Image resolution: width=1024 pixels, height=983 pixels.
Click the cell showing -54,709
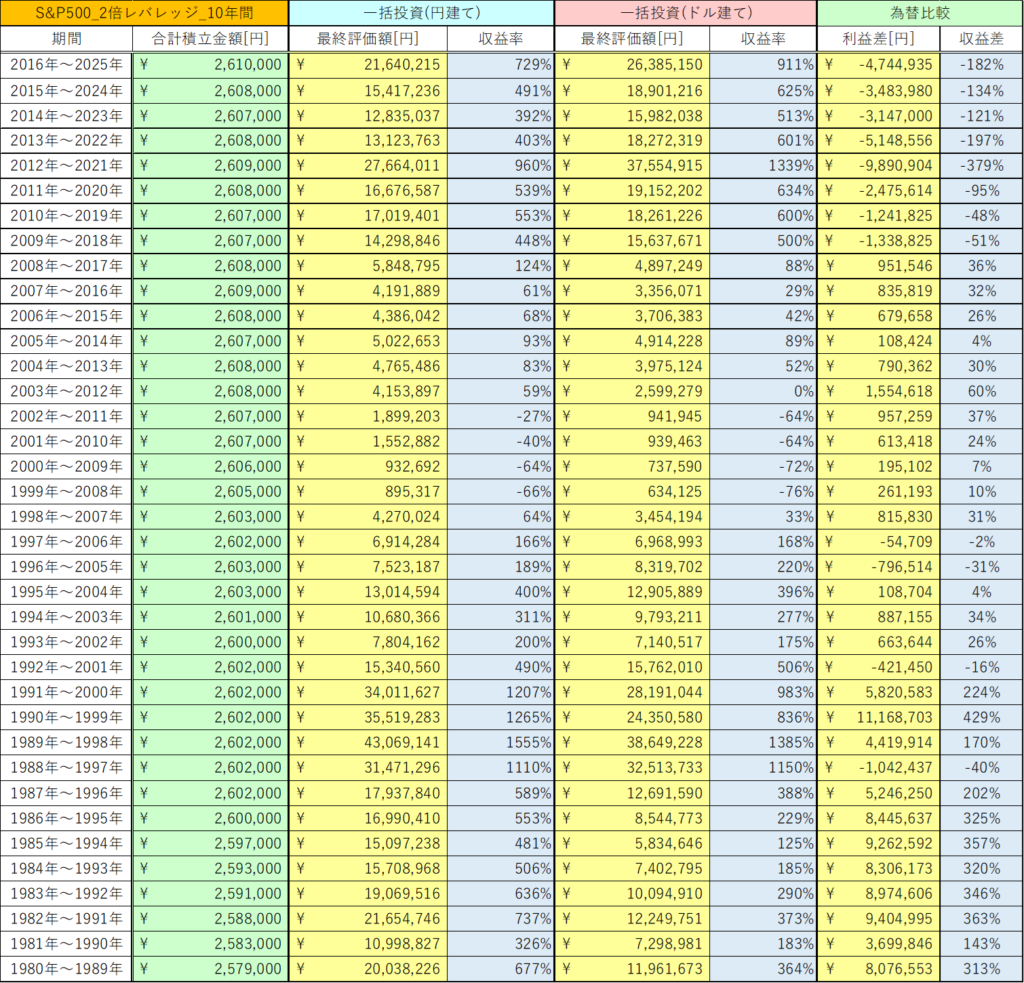[879, 542]
